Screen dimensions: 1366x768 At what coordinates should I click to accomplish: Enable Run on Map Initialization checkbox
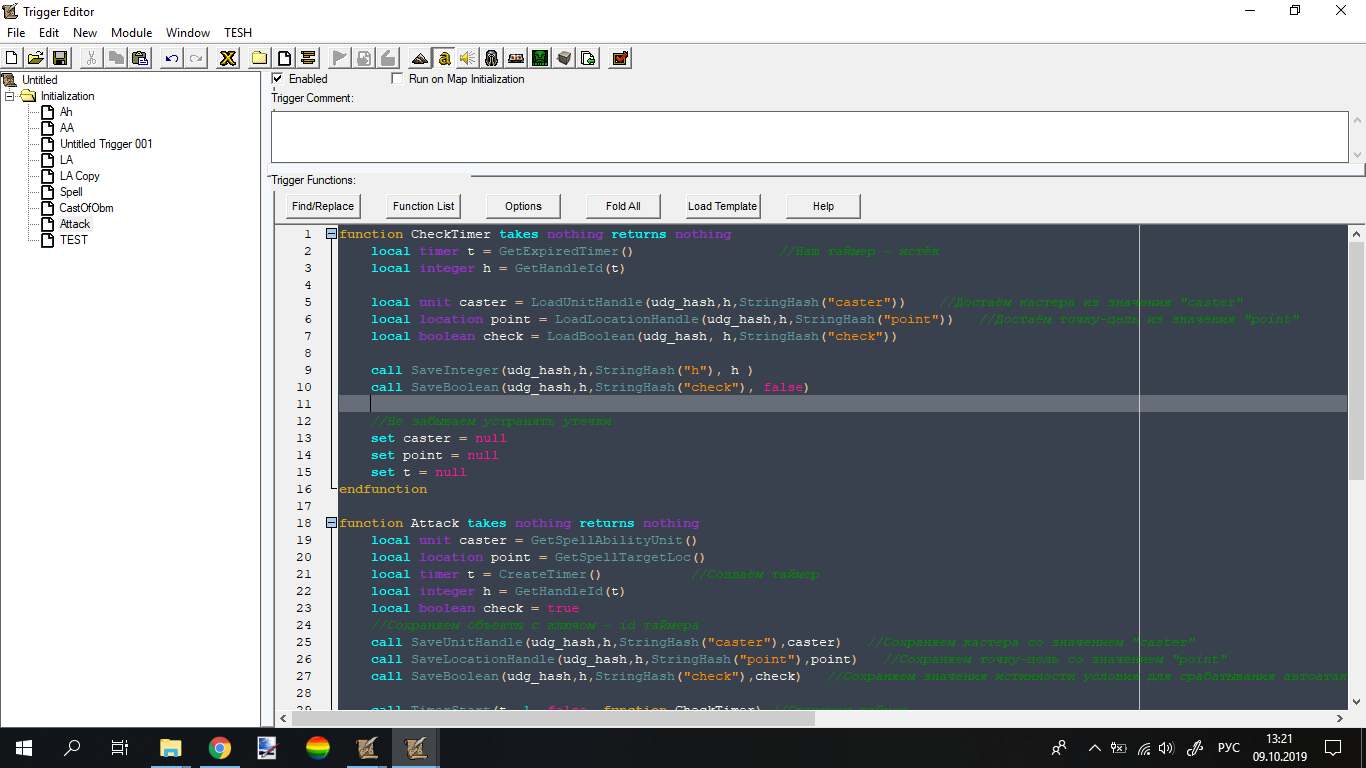(x=397, y=79)
